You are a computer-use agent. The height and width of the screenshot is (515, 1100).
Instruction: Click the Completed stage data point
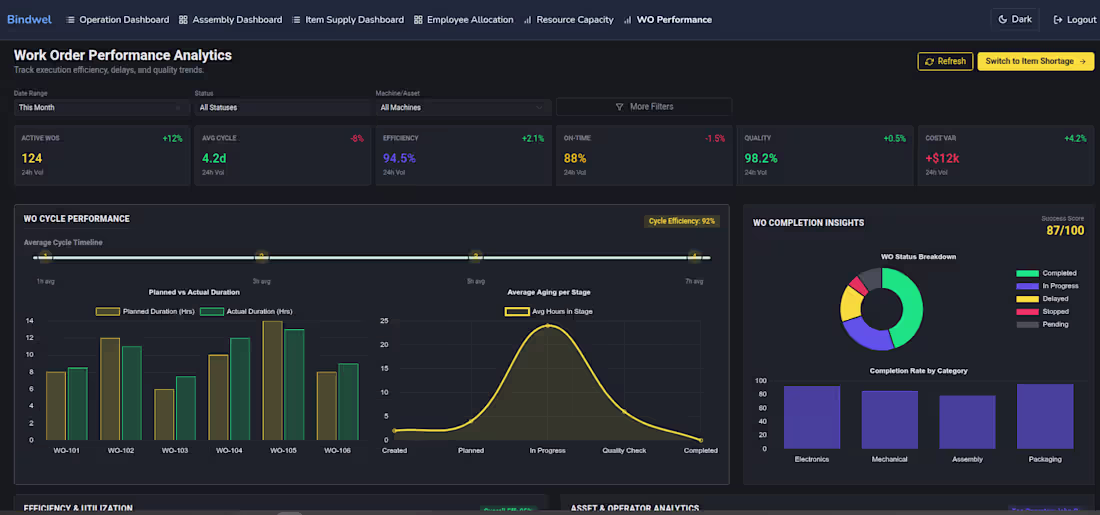701,440
